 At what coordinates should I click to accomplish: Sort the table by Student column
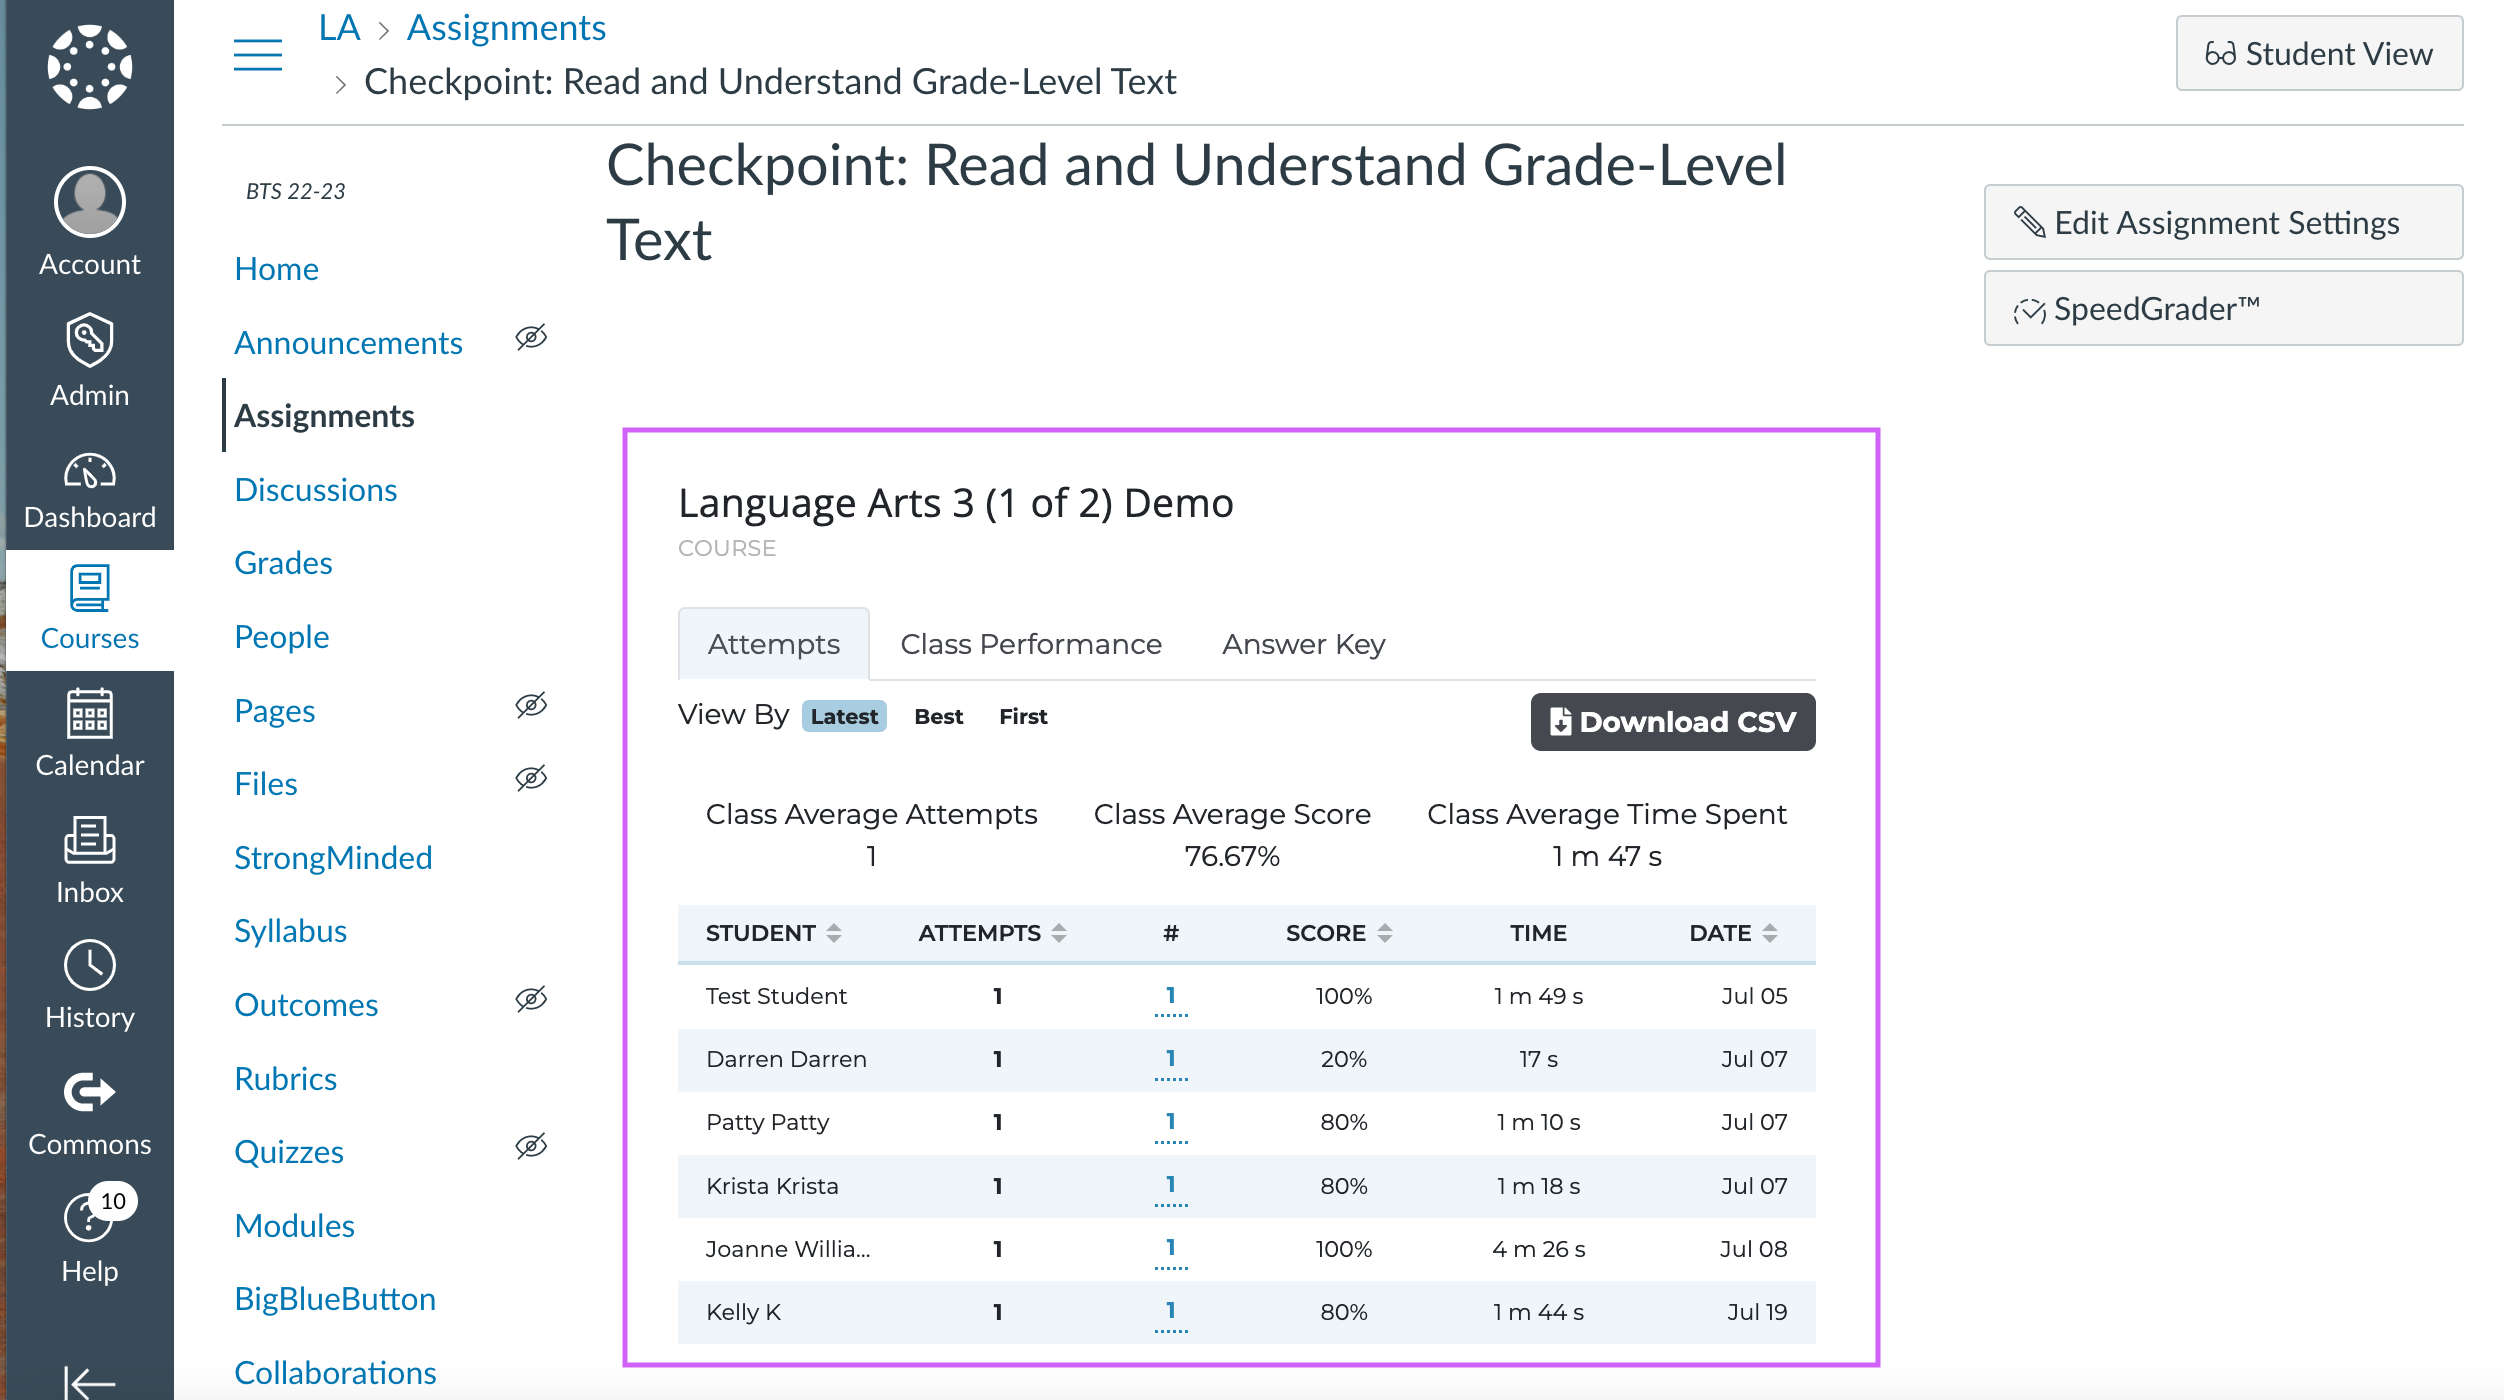click(x=773, y=933)
